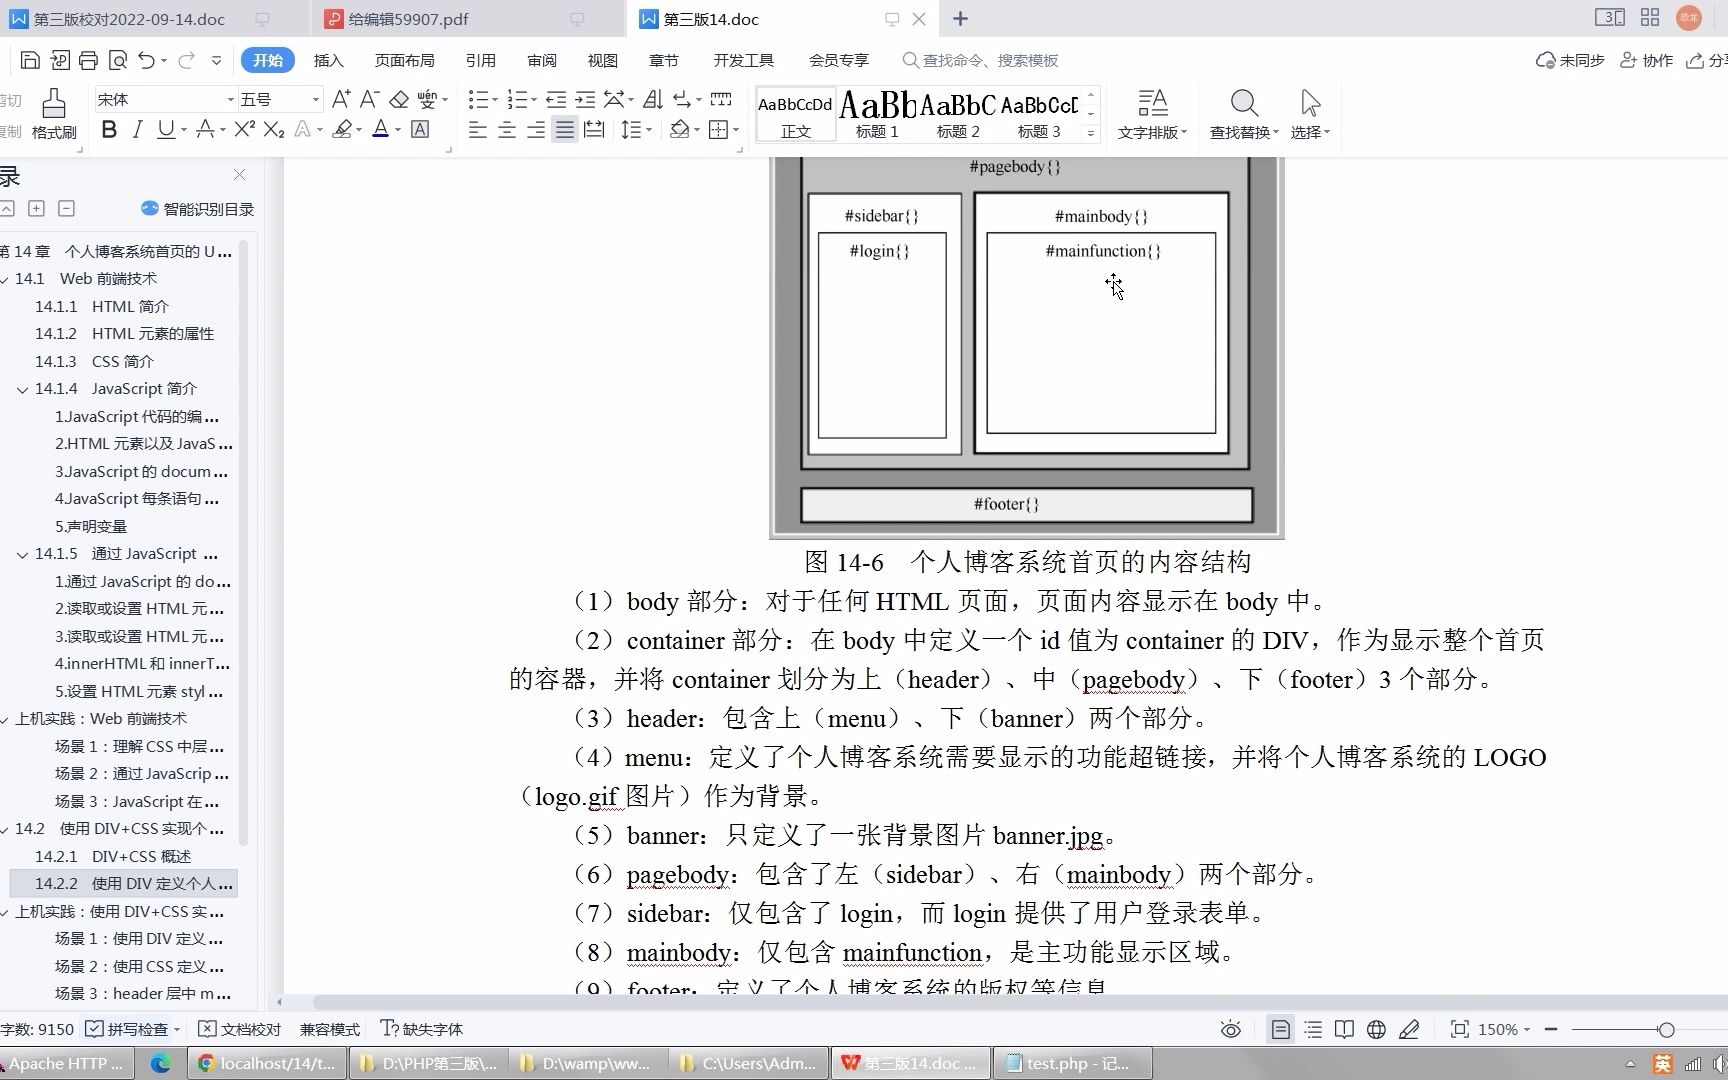The width and height of the screenshot is (1728, 1080).
Task: Click the Save icon in quick access toolbar
Action: pos(30,60)
